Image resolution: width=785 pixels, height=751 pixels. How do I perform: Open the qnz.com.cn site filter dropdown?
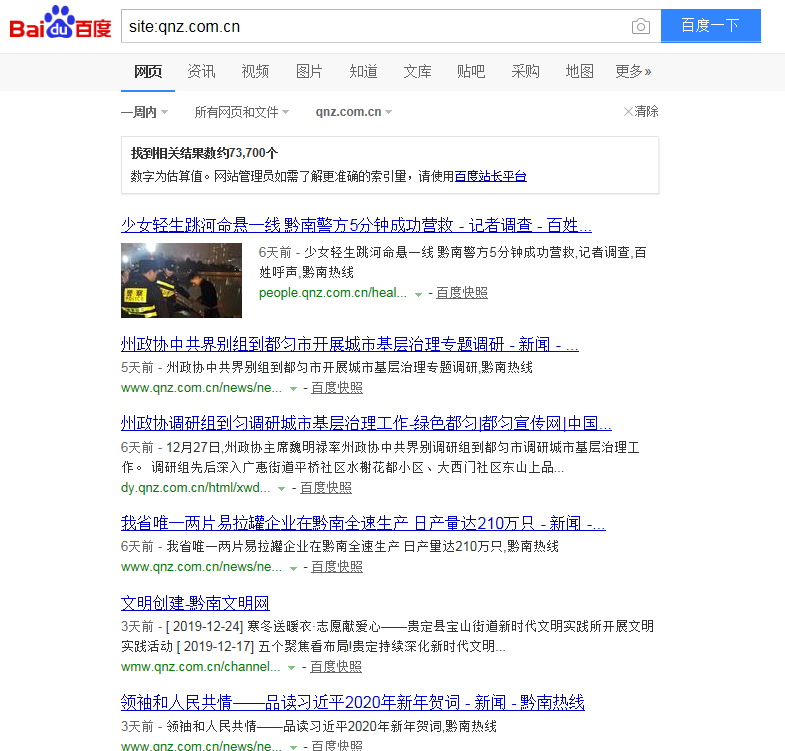pyautogui.click(x=353, y=112)
